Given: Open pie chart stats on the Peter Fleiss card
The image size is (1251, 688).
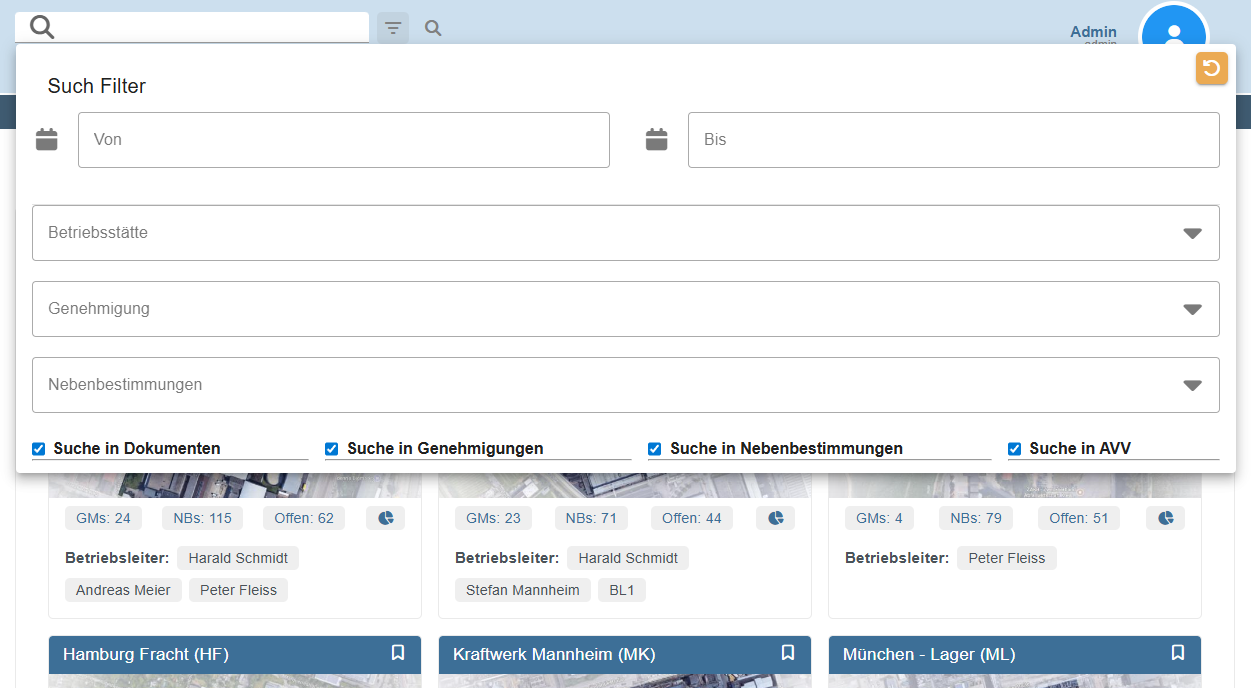Looking at the screenshot, I should tap(1165, 517).
